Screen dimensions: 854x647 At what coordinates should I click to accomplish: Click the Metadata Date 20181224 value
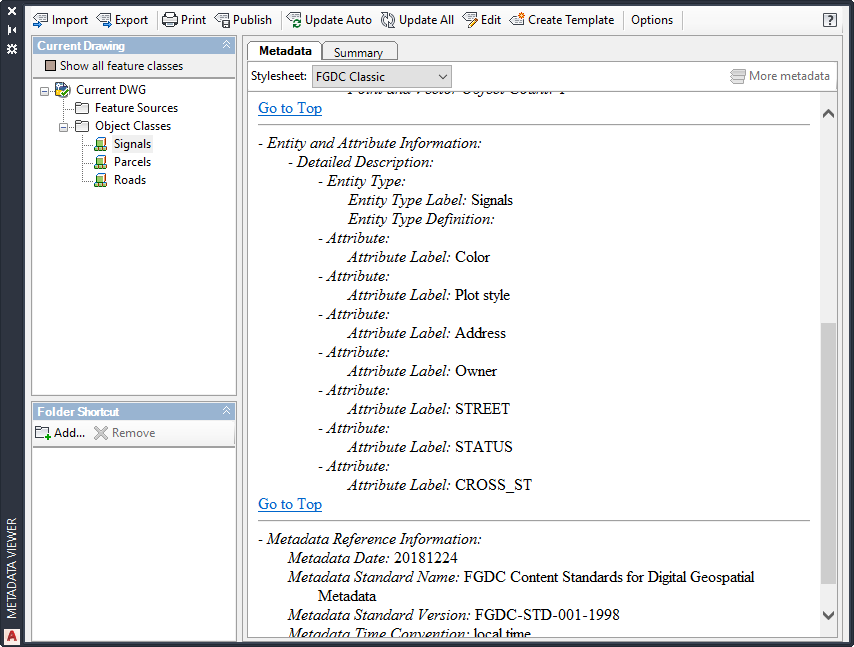click(x=425, y=558)
